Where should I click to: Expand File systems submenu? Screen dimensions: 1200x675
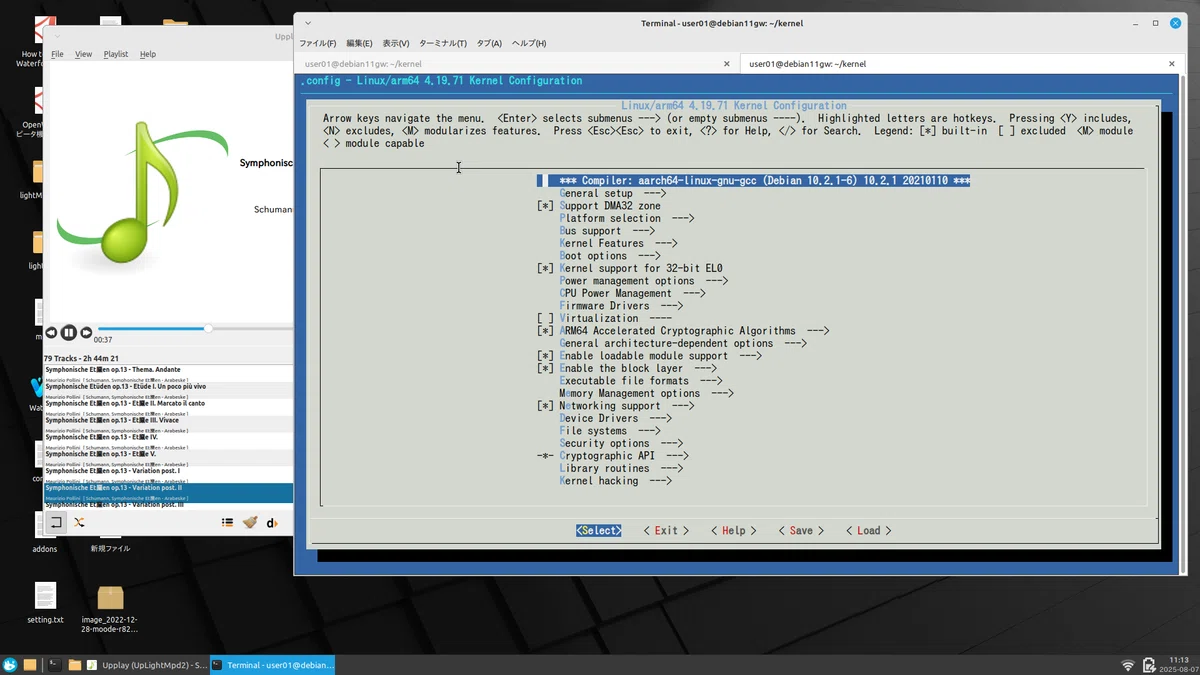[610, 431]
